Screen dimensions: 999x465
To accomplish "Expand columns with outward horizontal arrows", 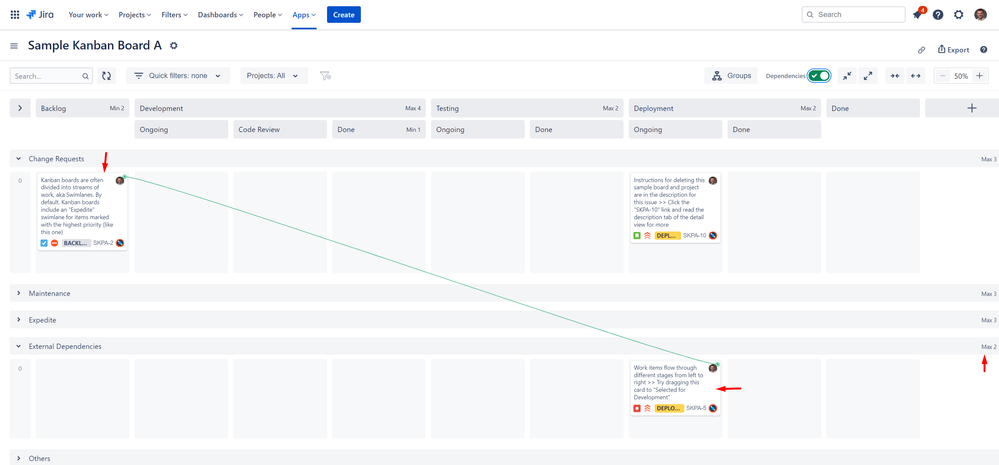I will tap(916, 76).
